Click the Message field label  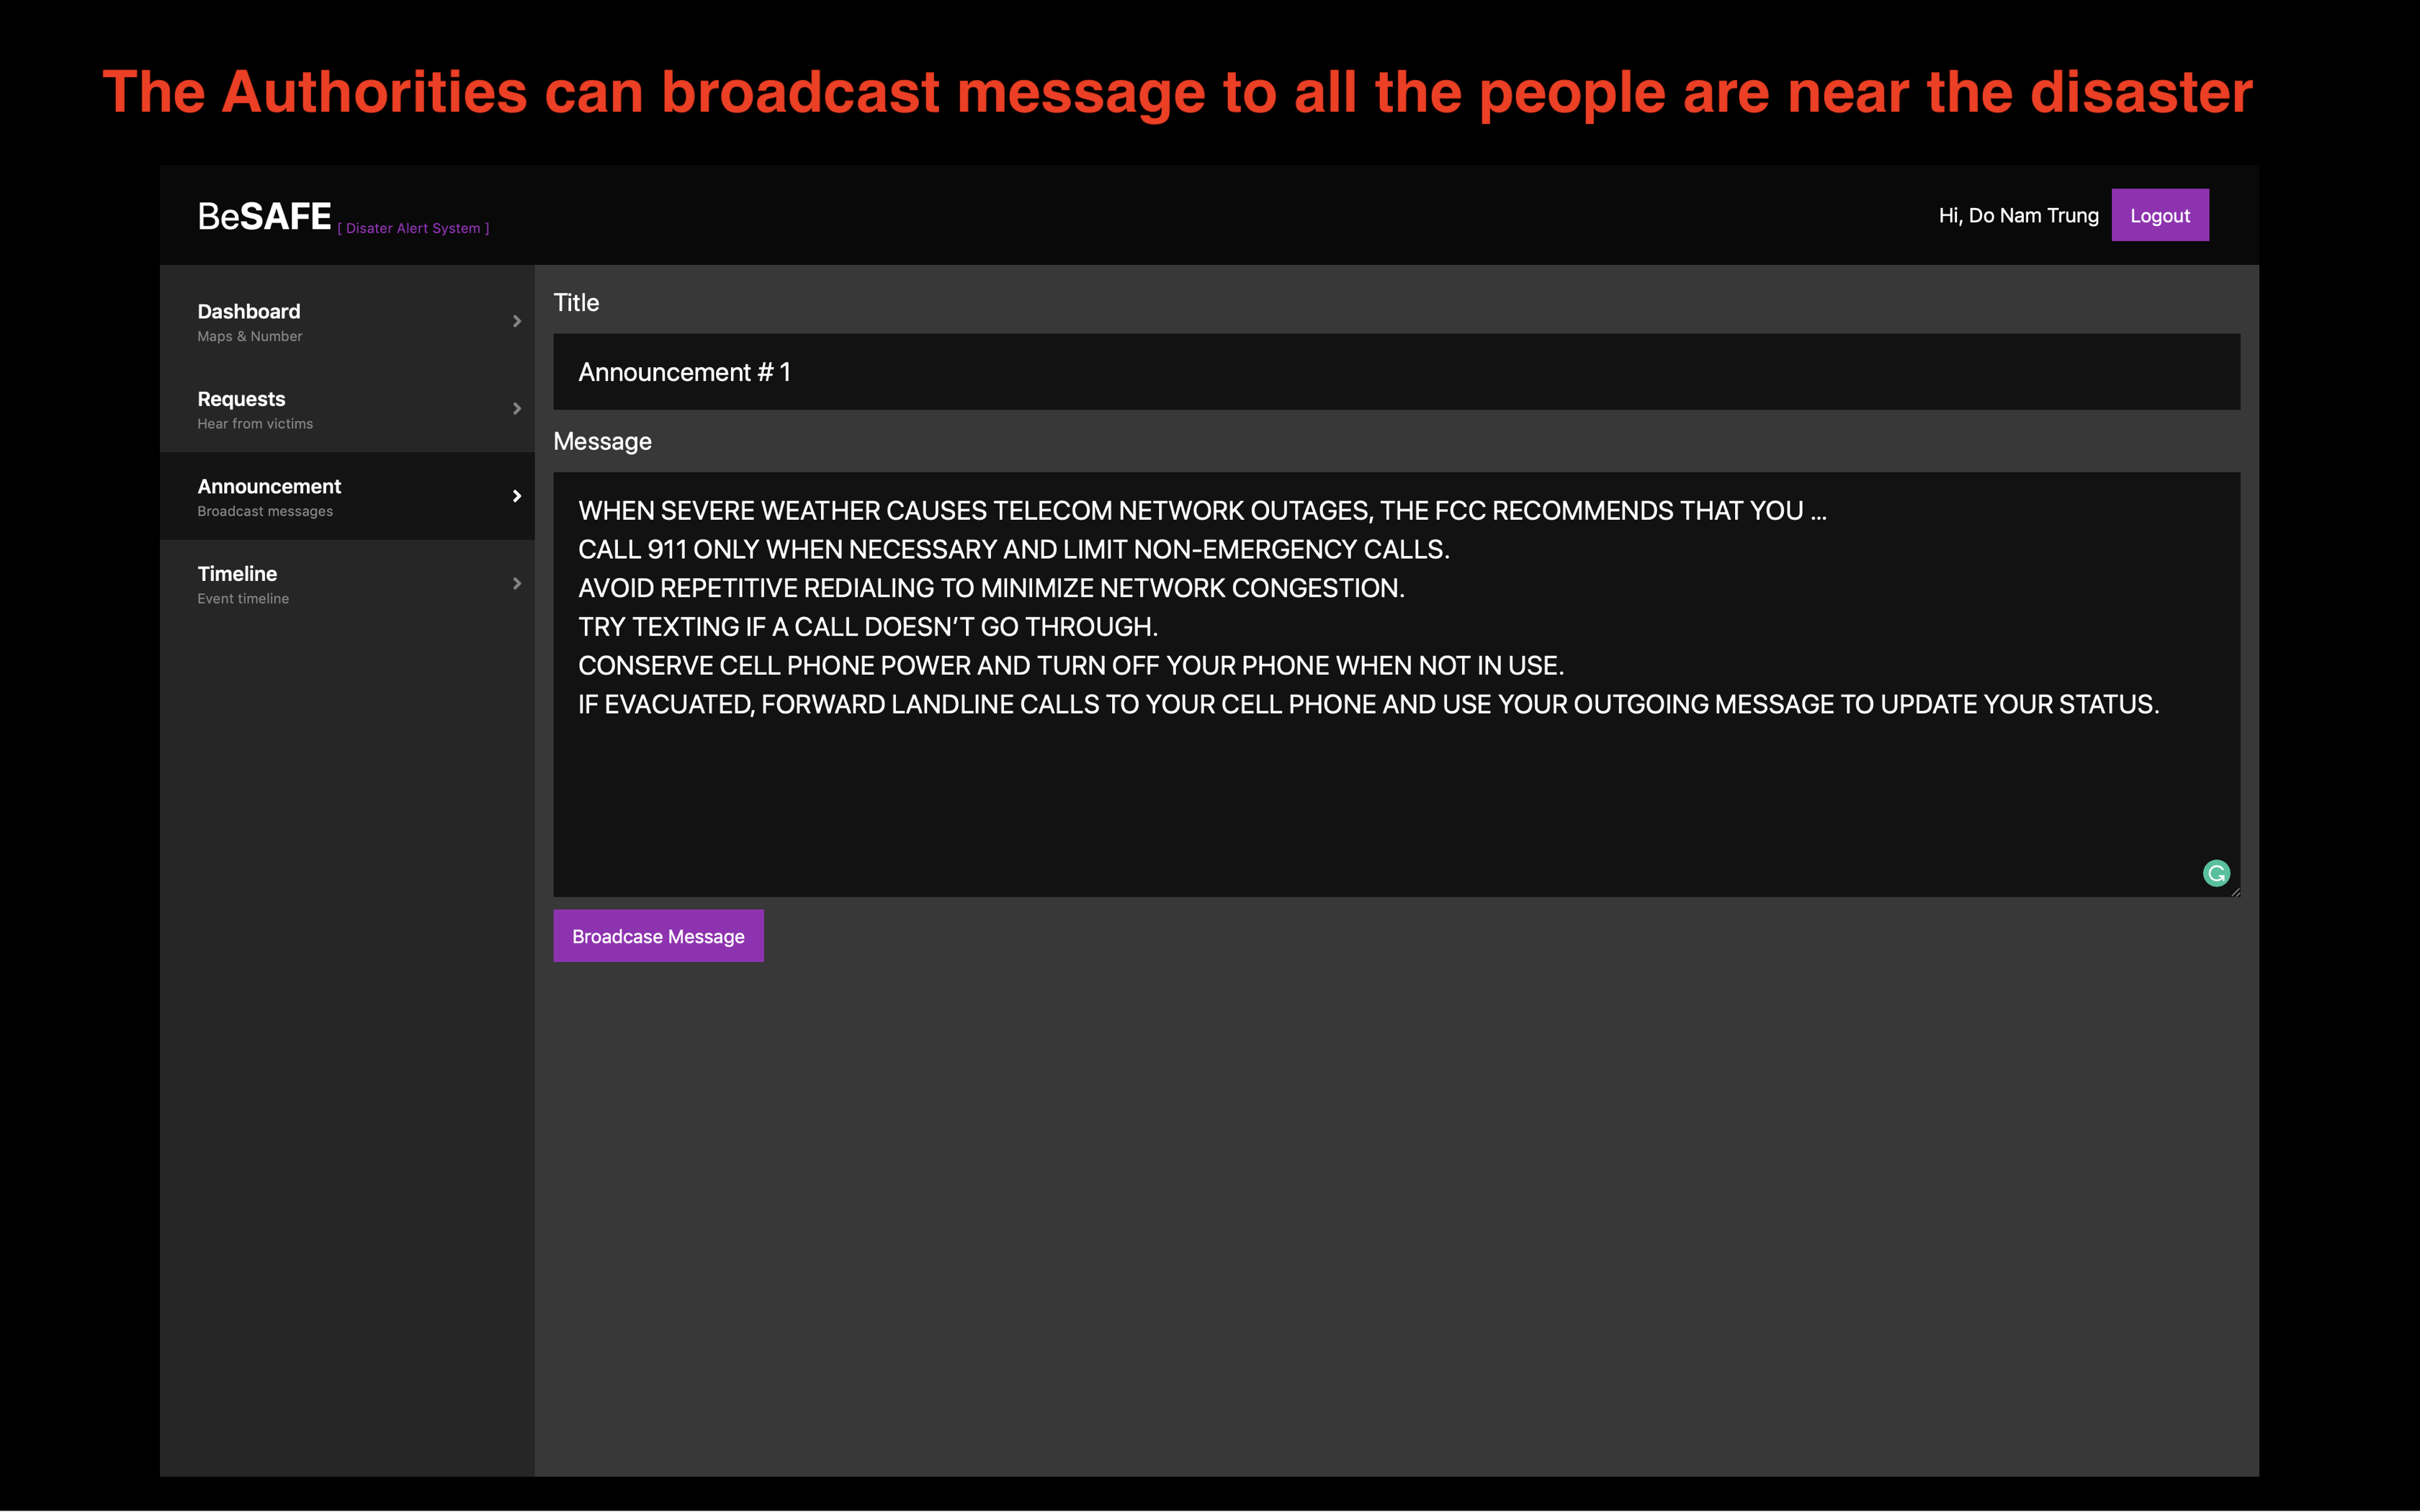click(x=602, y=441)
